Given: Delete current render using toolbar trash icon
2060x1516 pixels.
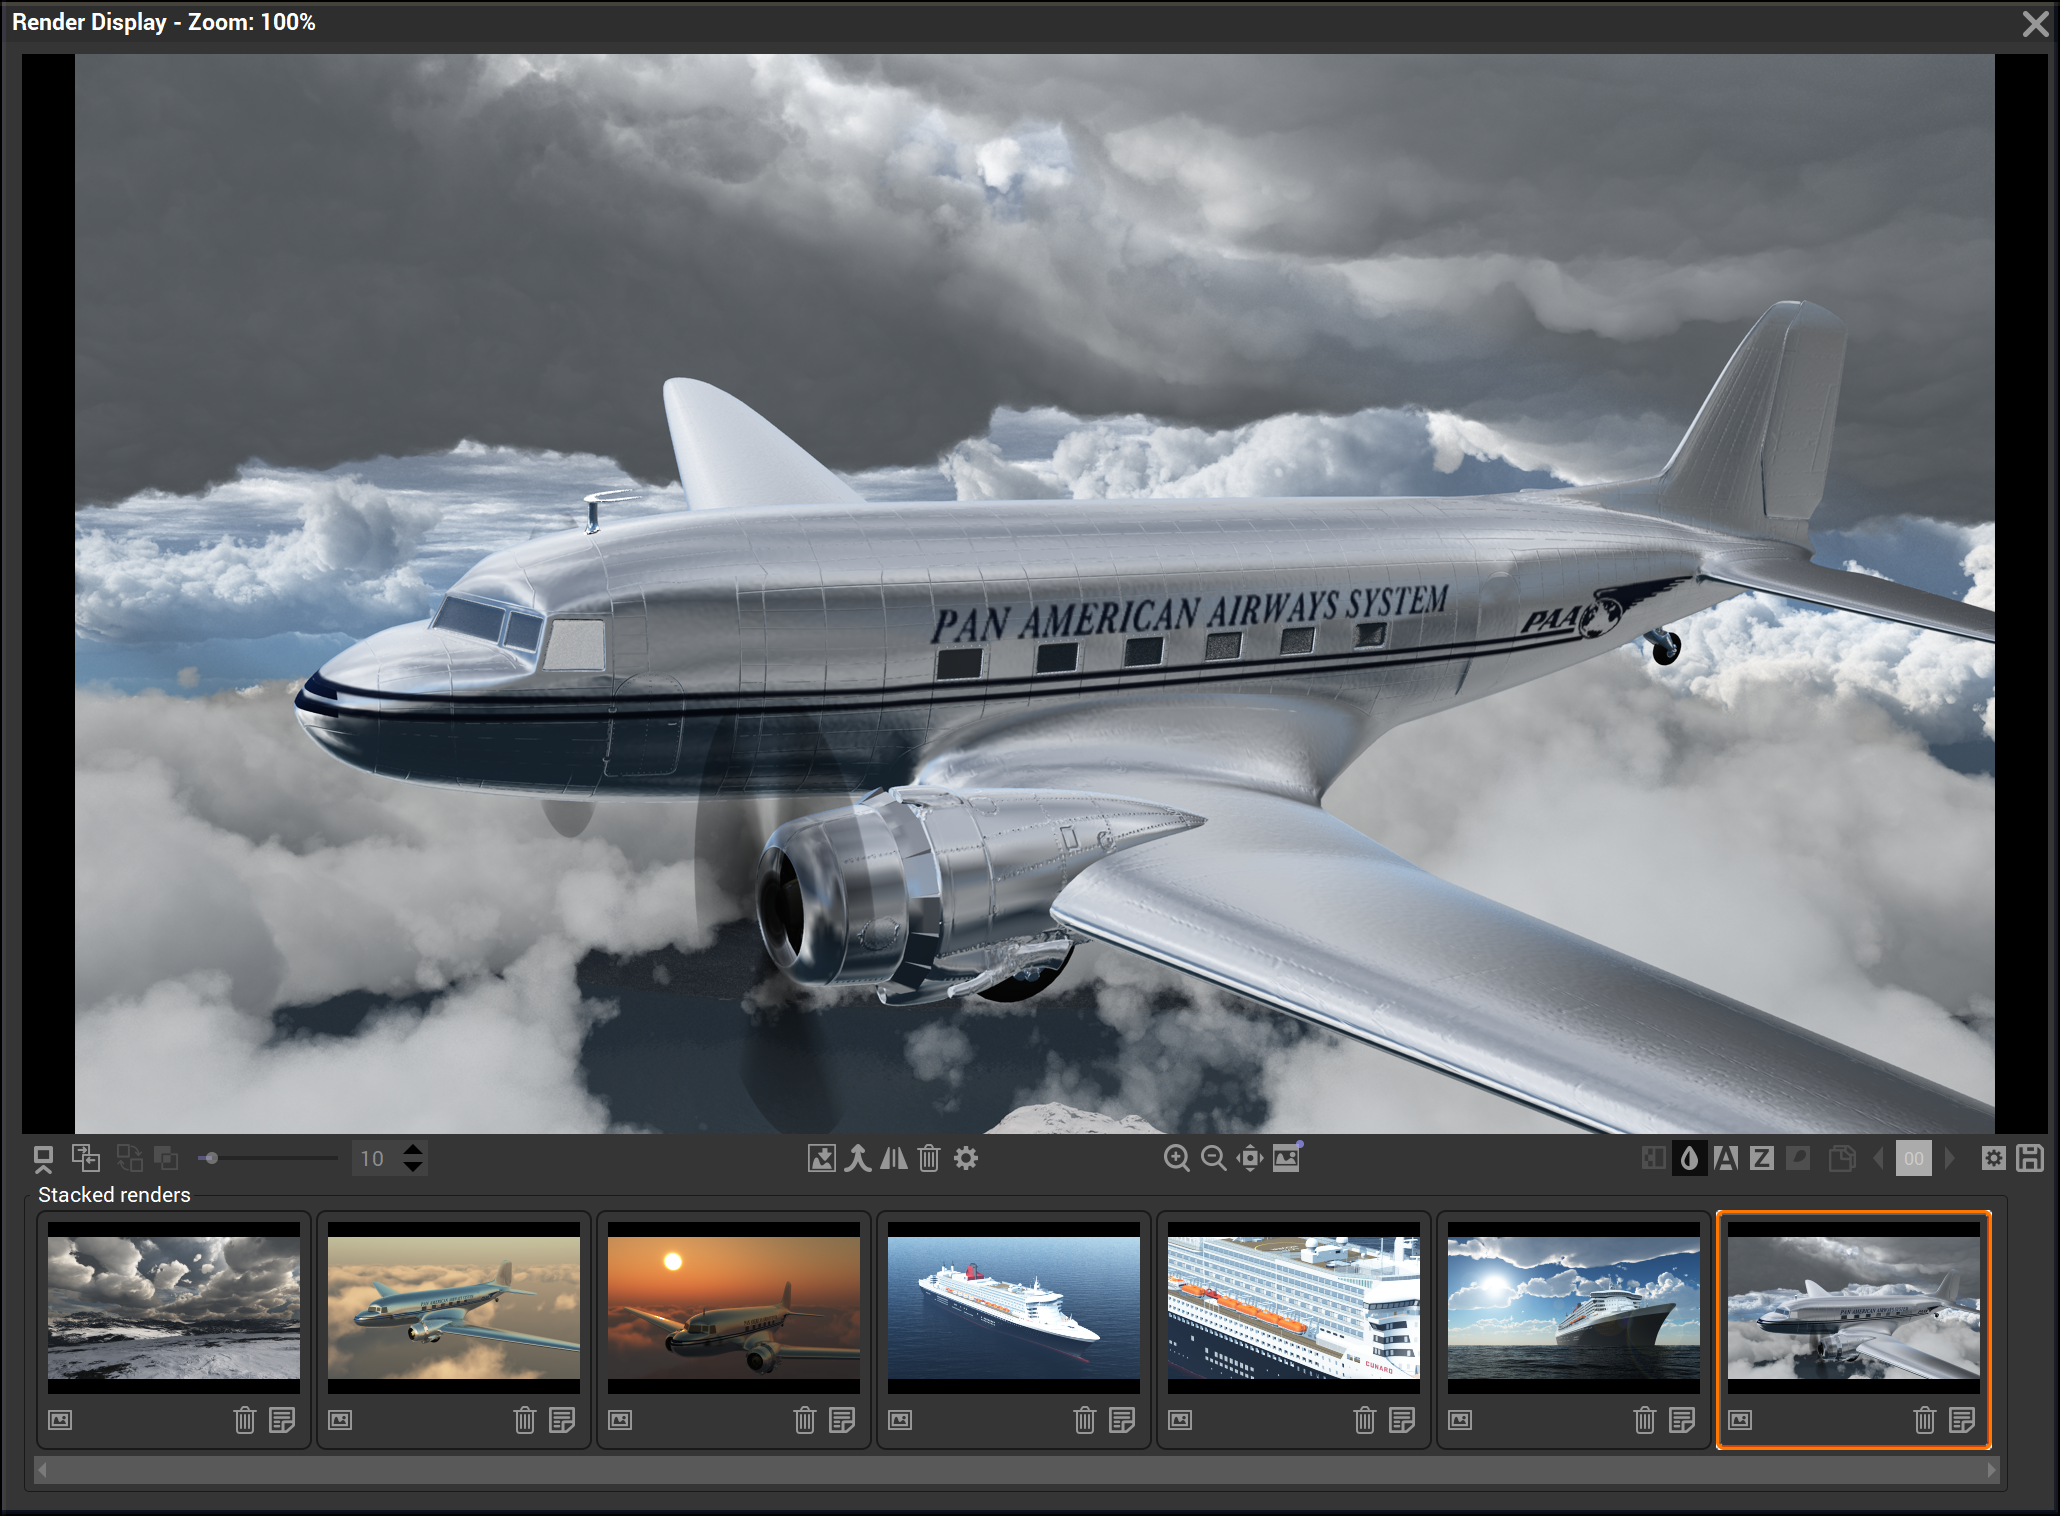Looking at the screenshot, I should point(929,1158).
